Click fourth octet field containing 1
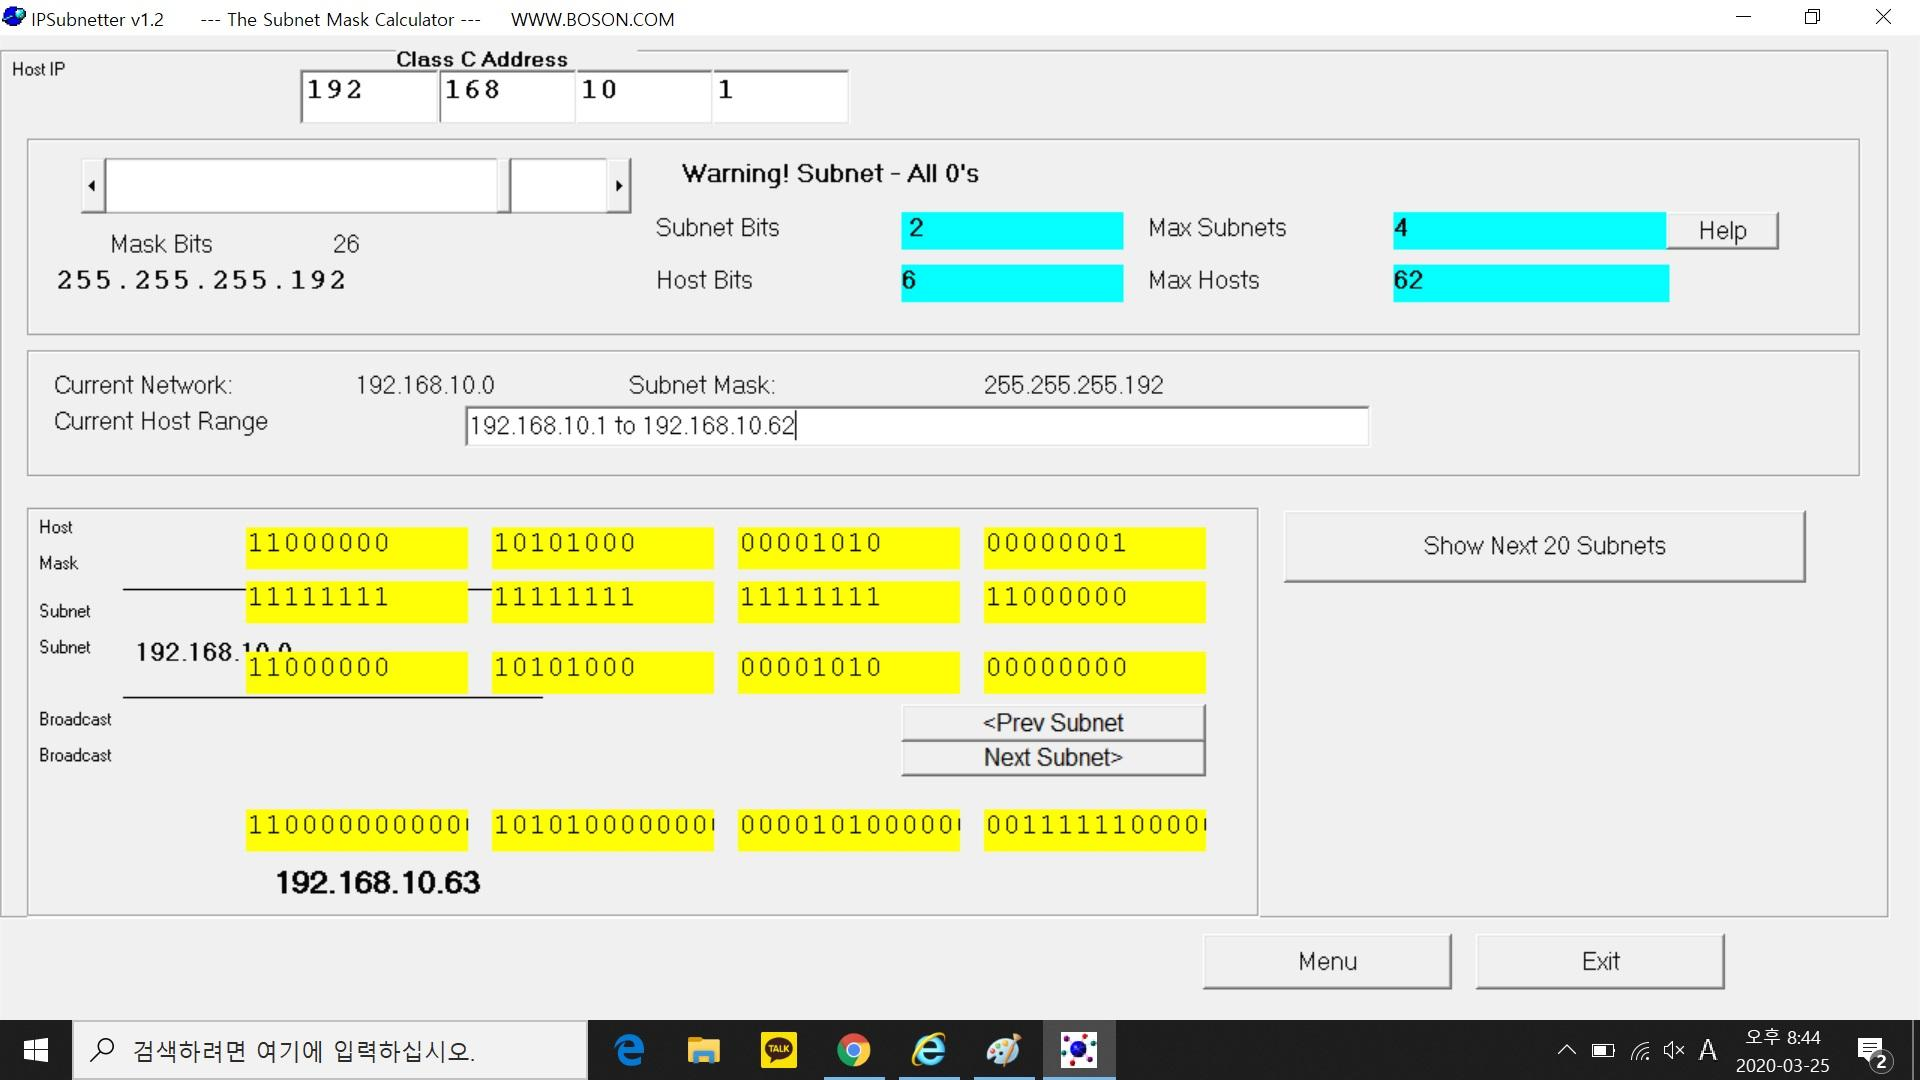 [x=780, y=97]
